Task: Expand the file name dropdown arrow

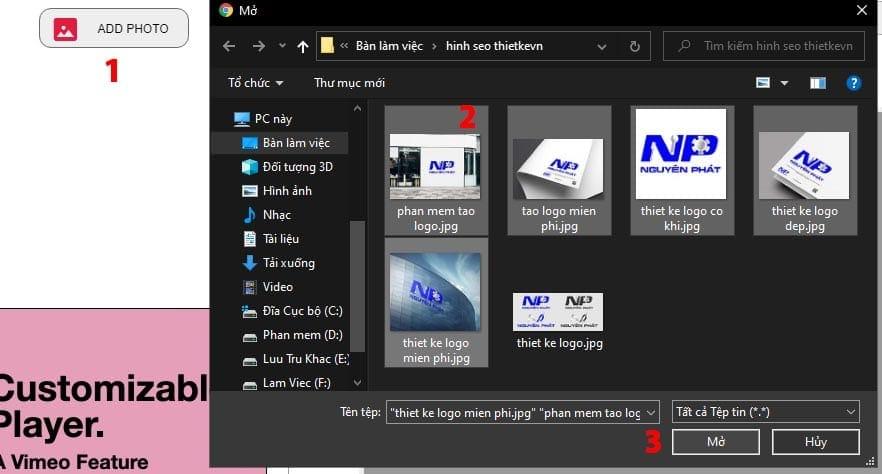Action: click(x=651, y=413)
